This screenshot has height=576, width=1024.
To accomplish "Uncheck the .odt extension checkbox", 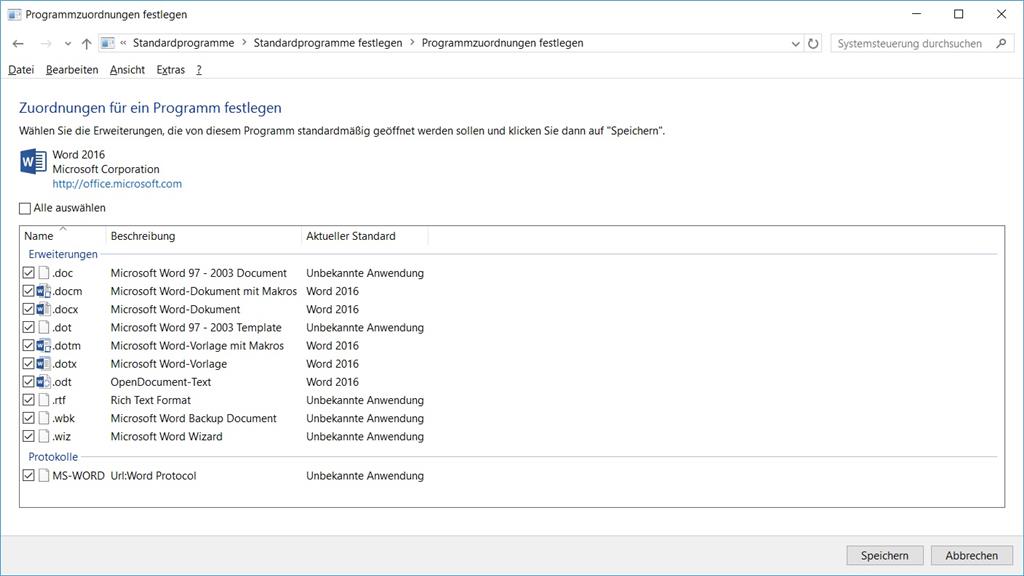I will tap(28, 382).
